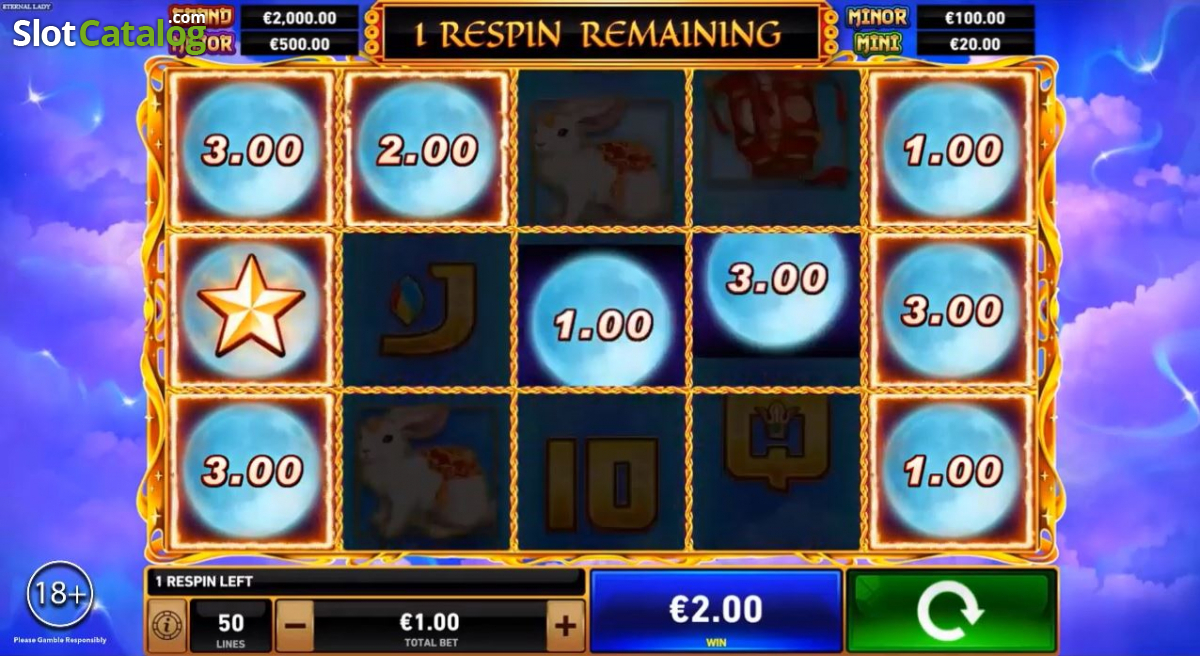The width and height of the screenshot is (1200, 656).
Task: Click the golden star moon symbol
Action: (x=251, y=307)
